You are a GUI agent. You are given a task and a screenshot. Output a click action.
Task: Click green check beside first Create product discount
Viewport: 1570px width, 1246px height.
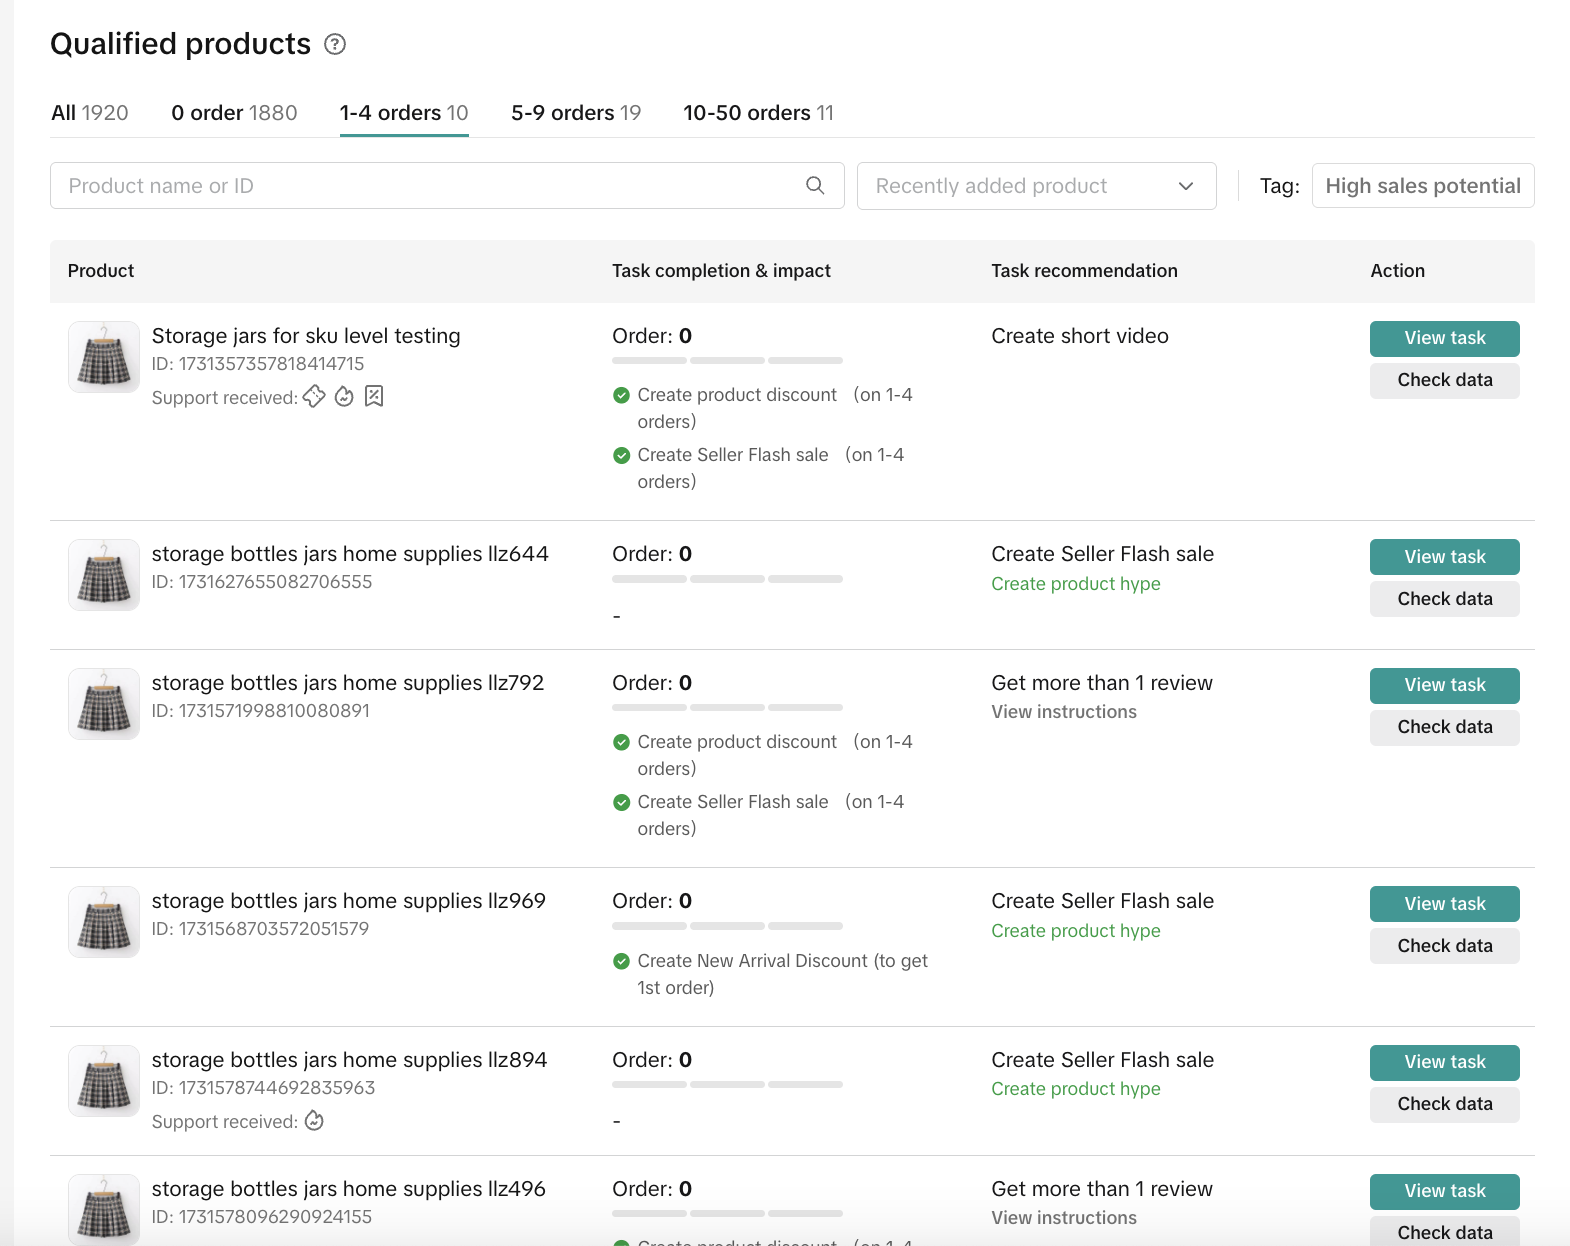pyautogui.click(x=621, y=395)
